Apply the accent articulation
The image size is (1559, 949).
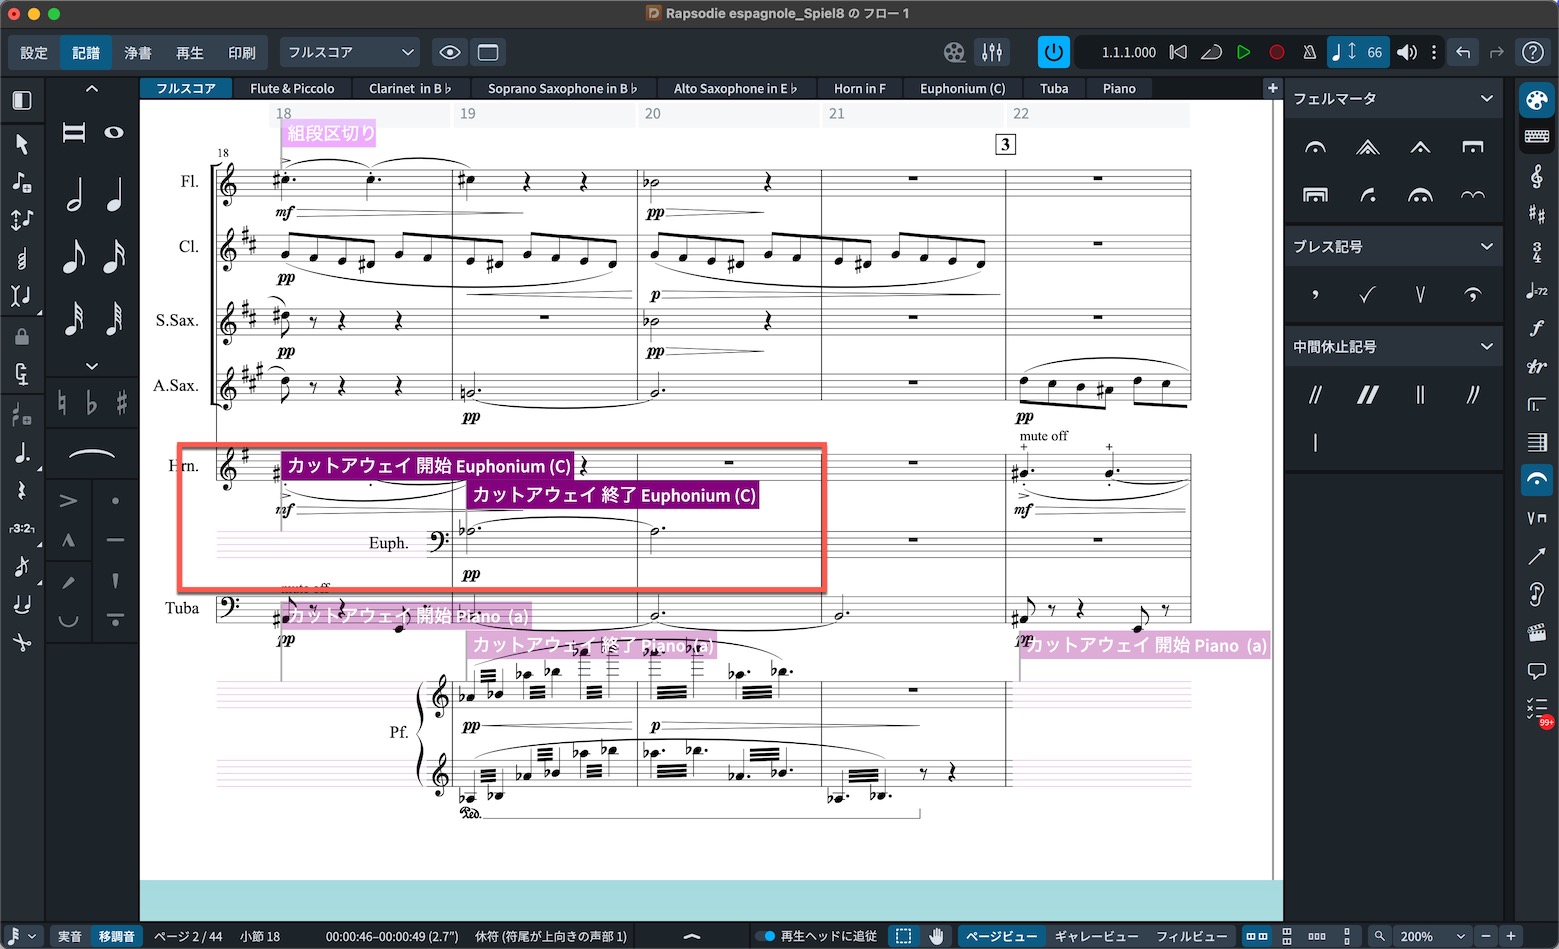[68, 500]
